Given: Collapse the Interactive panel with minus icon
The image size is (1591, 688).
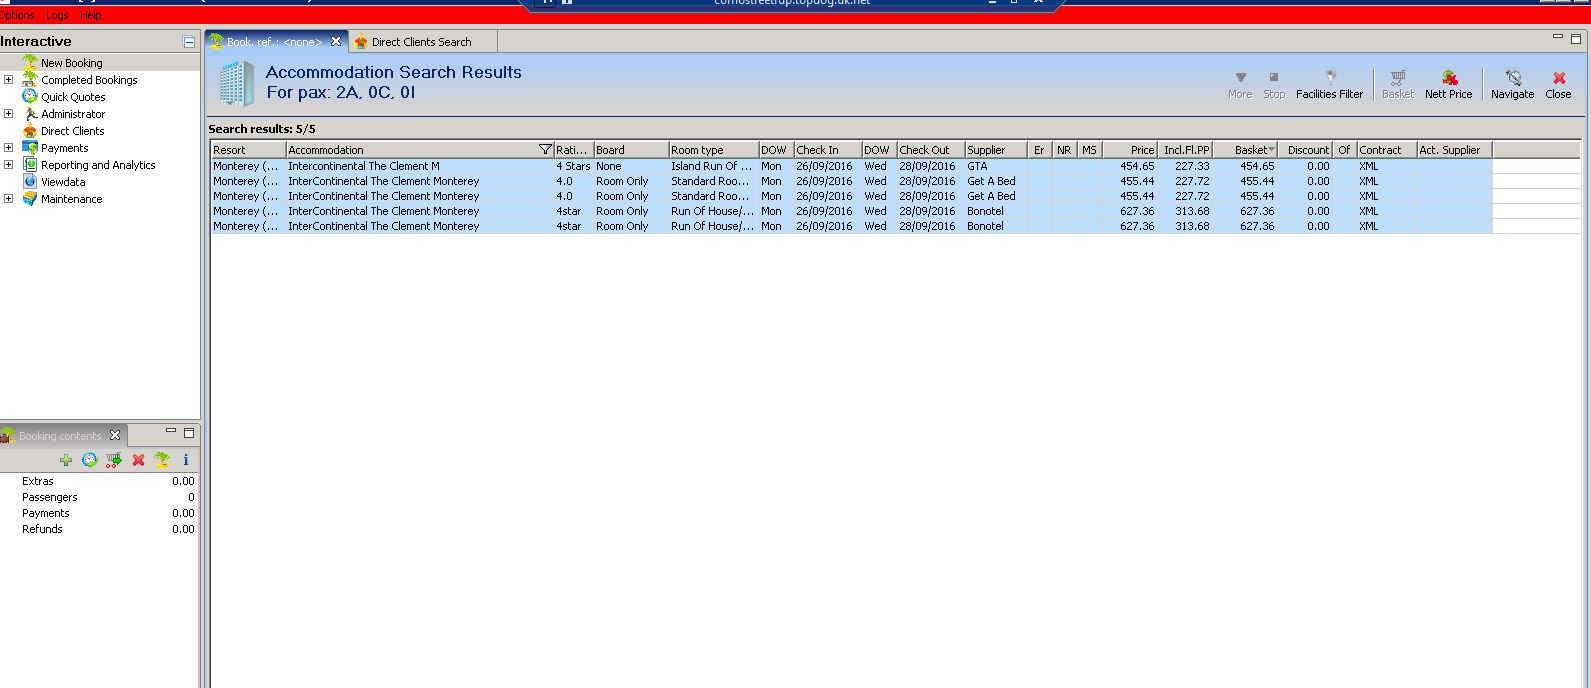Looking at the screenshot, I should pyautogui.click(x=189, y=42).
